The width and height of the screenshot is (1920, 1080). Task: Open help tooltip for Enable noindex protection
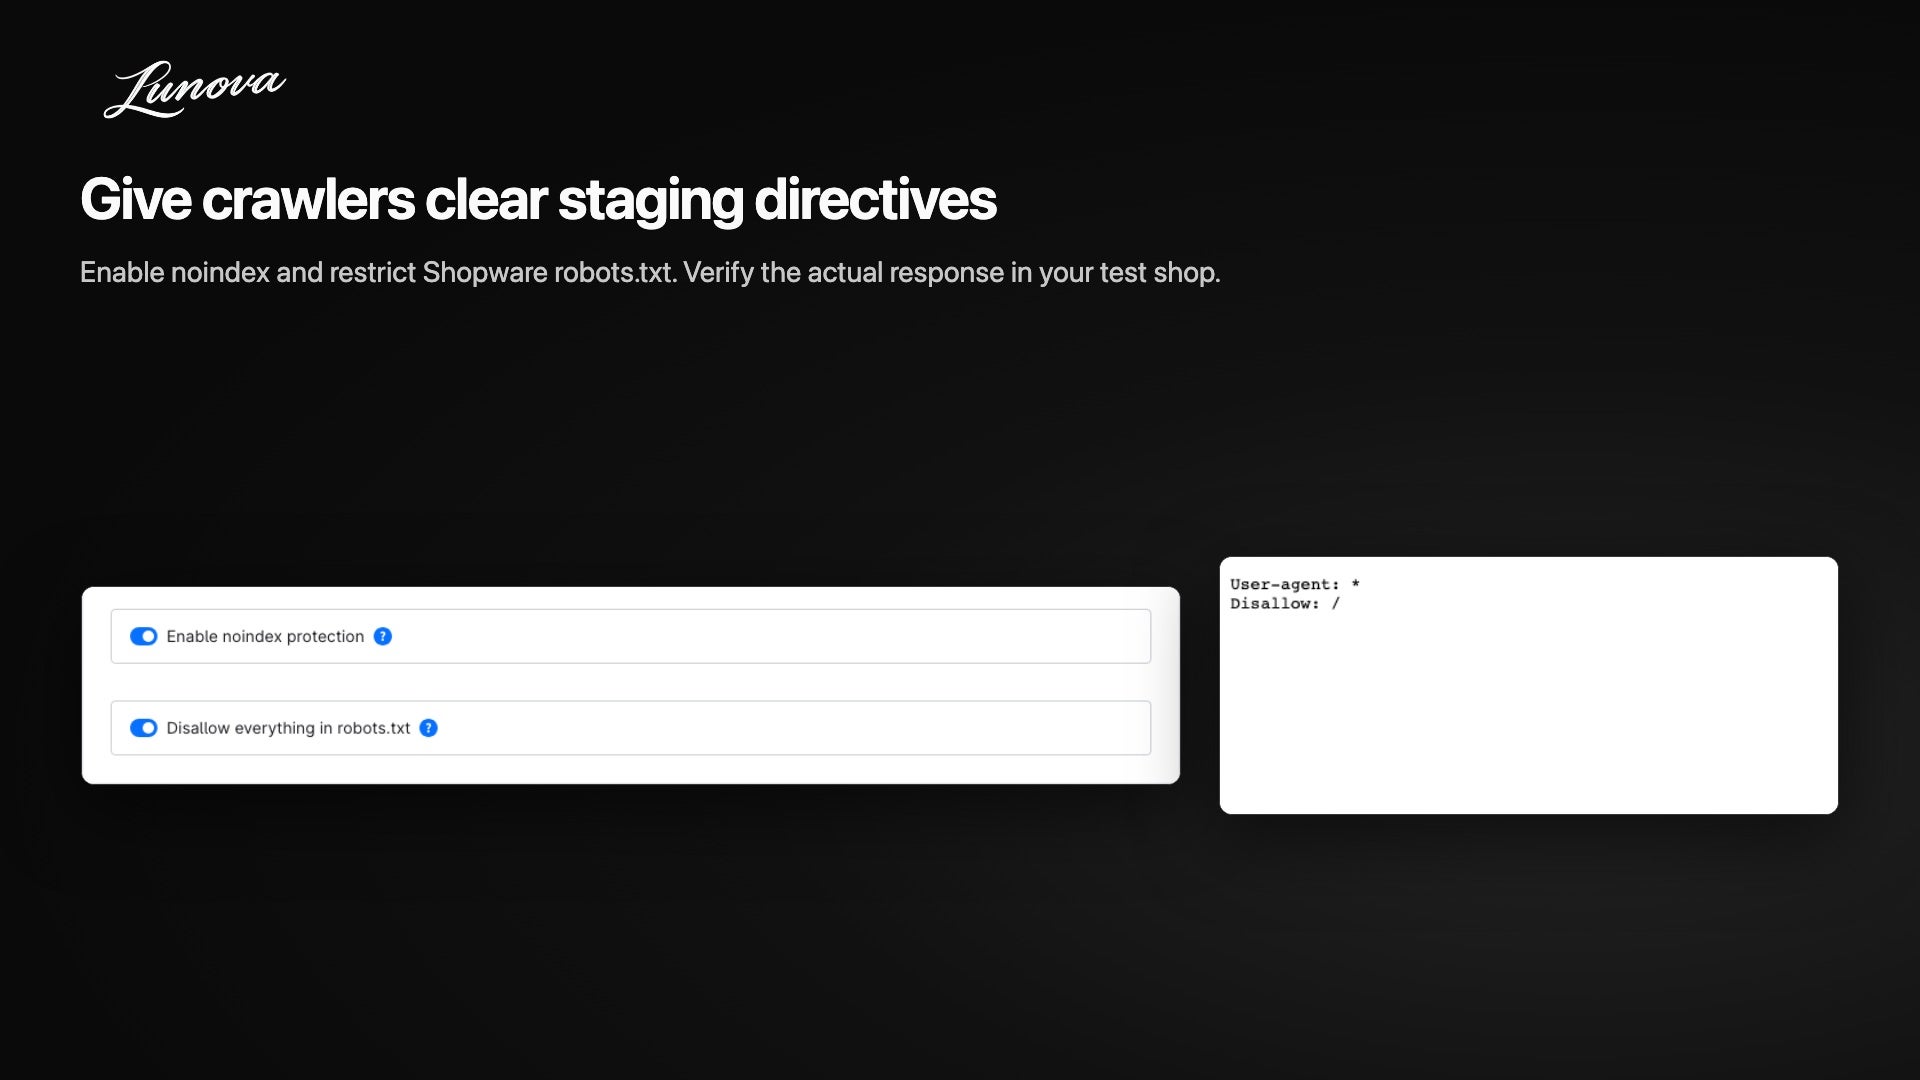[x=382, y=636]
